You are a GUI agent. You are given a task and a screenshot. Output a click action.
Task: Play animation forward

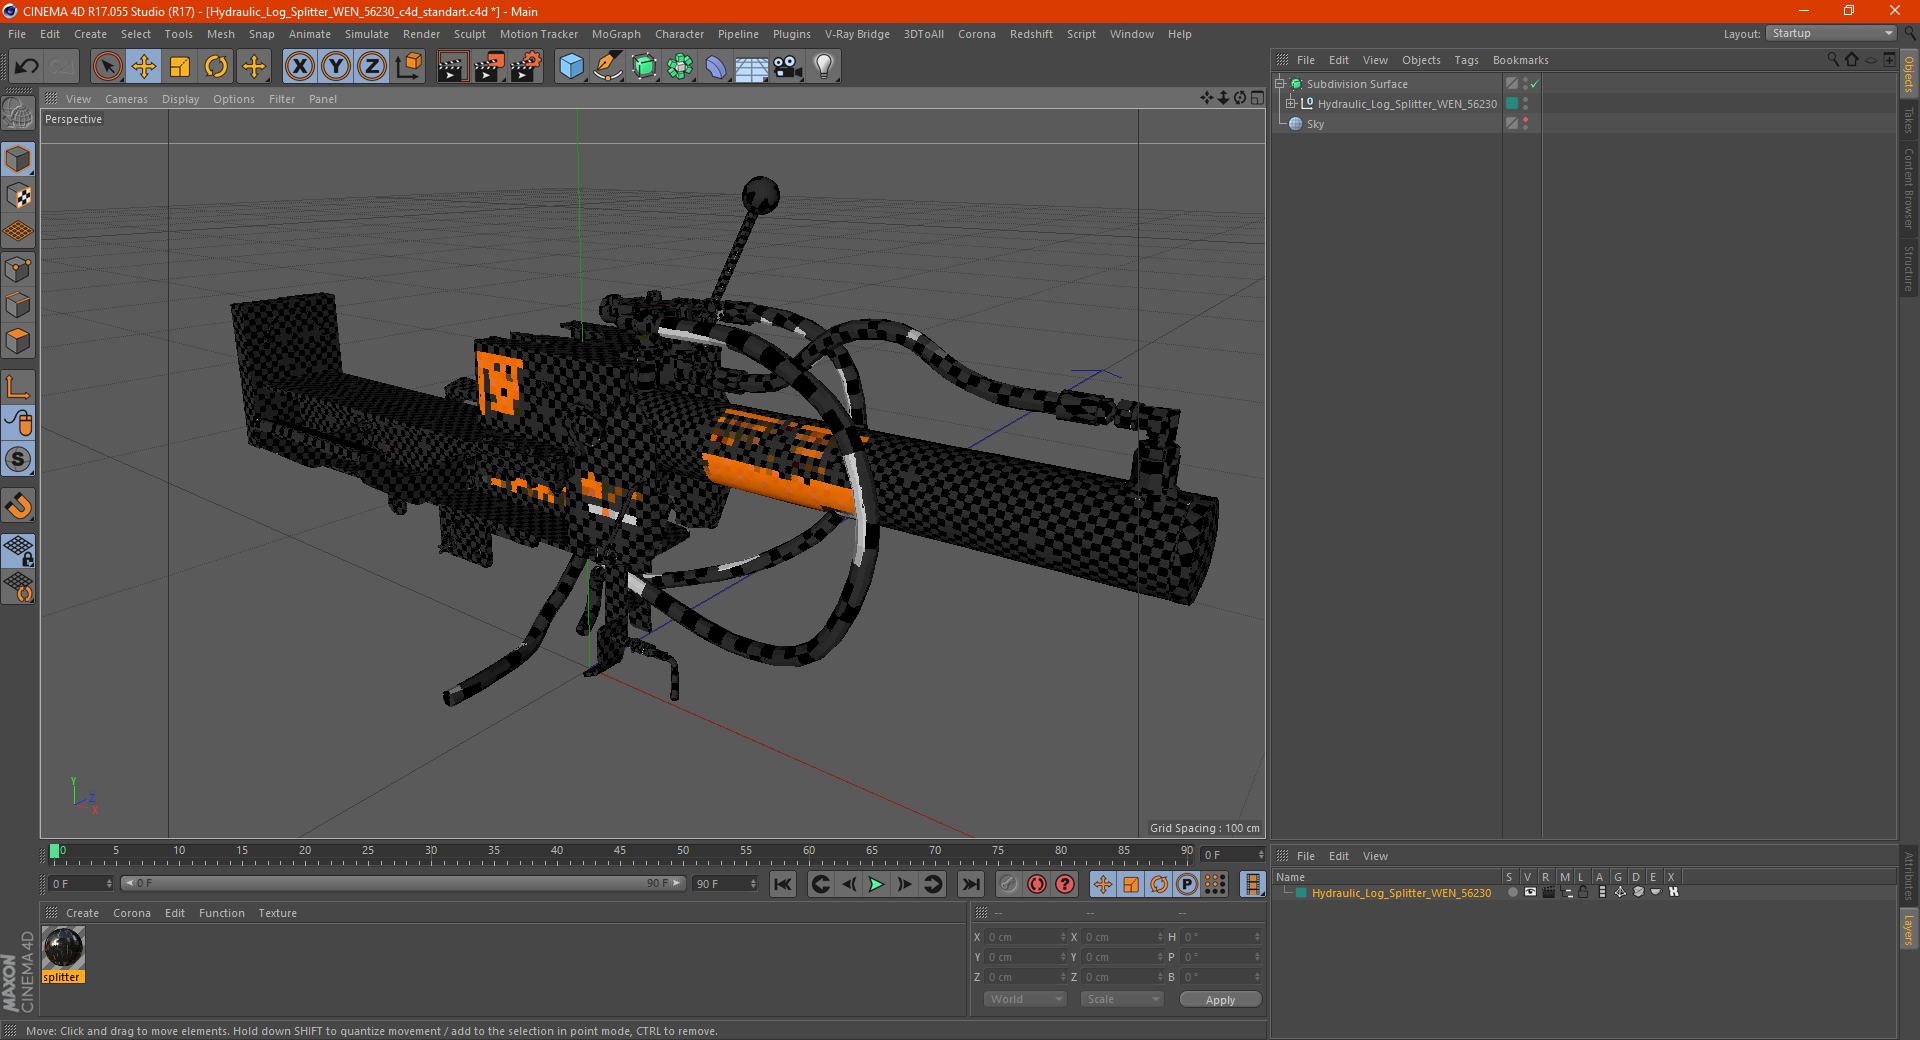876,884
